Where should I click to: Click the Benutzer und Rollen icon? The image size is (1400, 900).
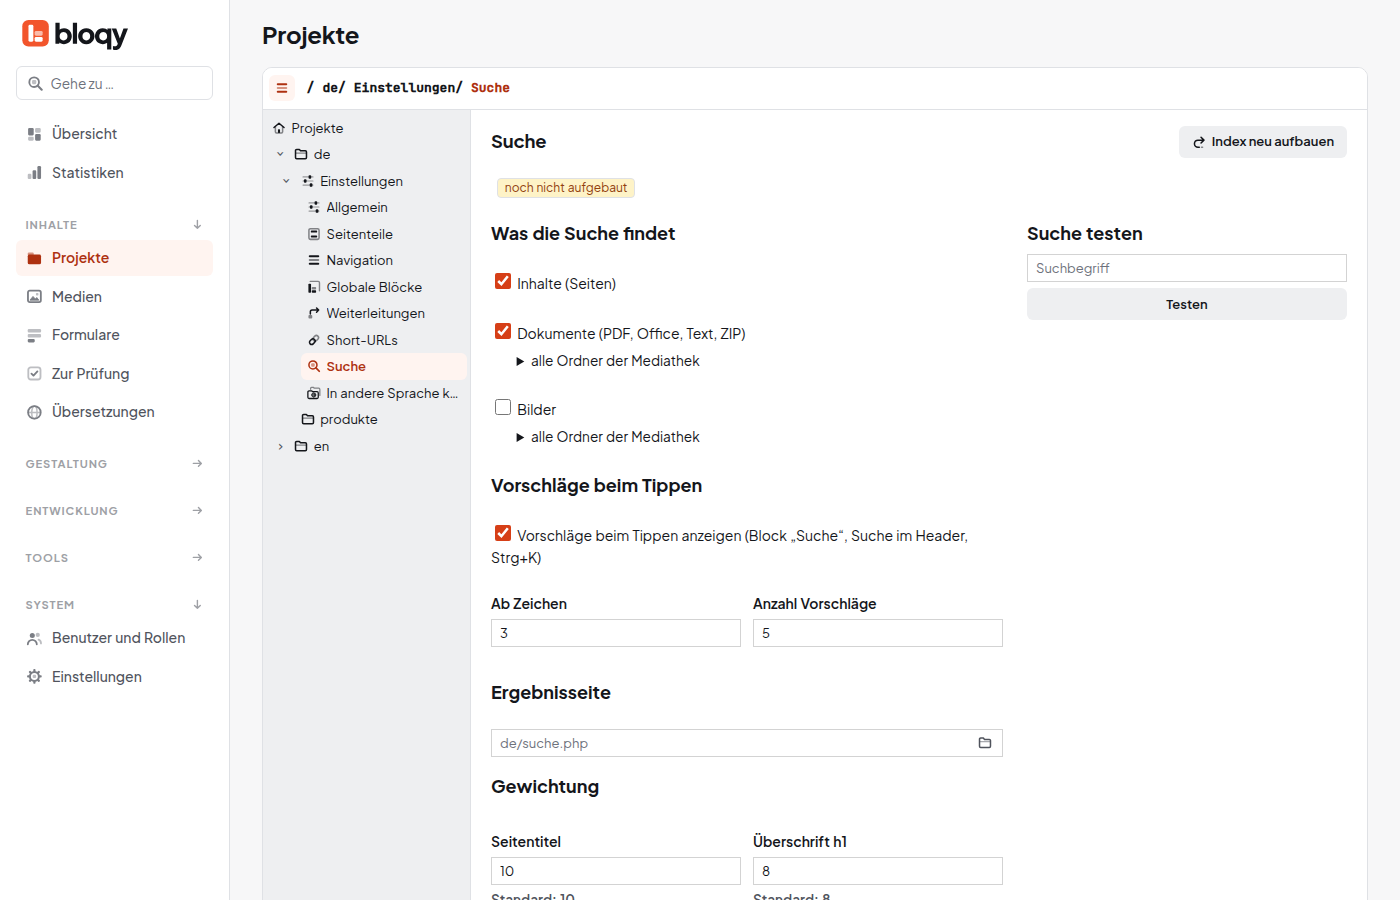point(34,638)
